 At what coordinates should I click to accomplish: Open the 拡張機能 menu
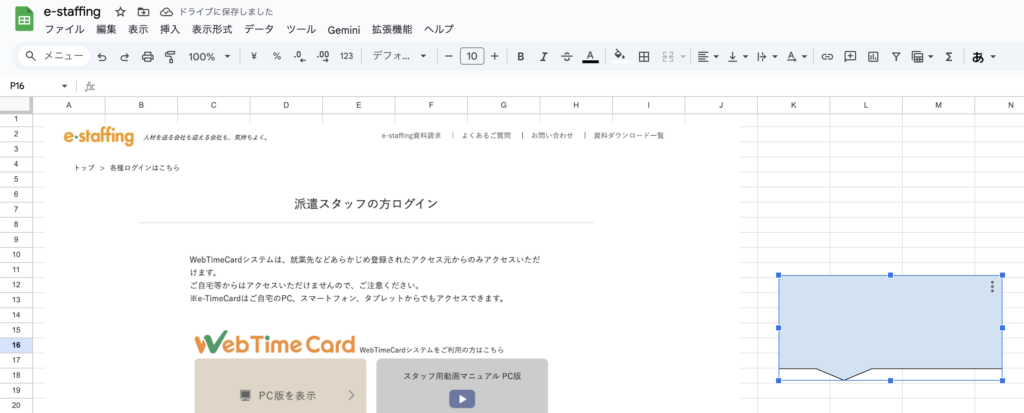coord(391,30)
